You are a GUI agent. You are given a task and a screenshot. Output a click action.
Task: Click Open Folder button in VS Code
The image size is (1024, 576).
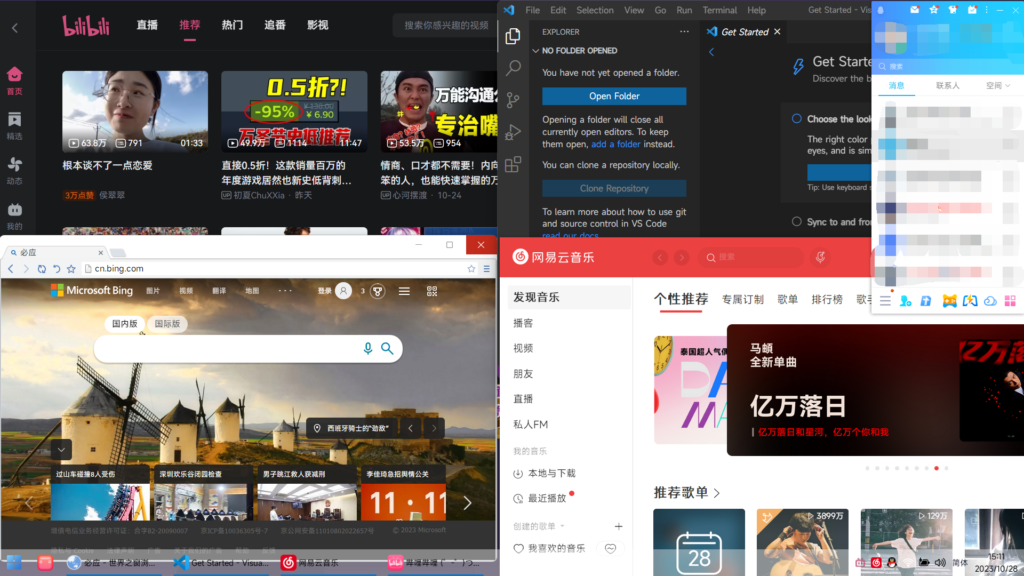614,96
